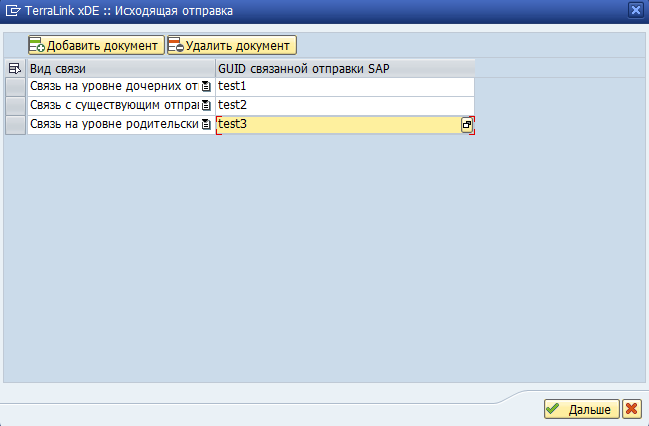Select the row marker for test2 row

(x=15, y=105)
